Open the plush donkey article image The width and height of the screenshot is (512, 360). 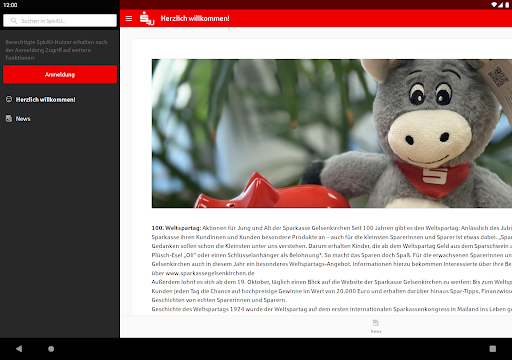[x=332, y=133]
